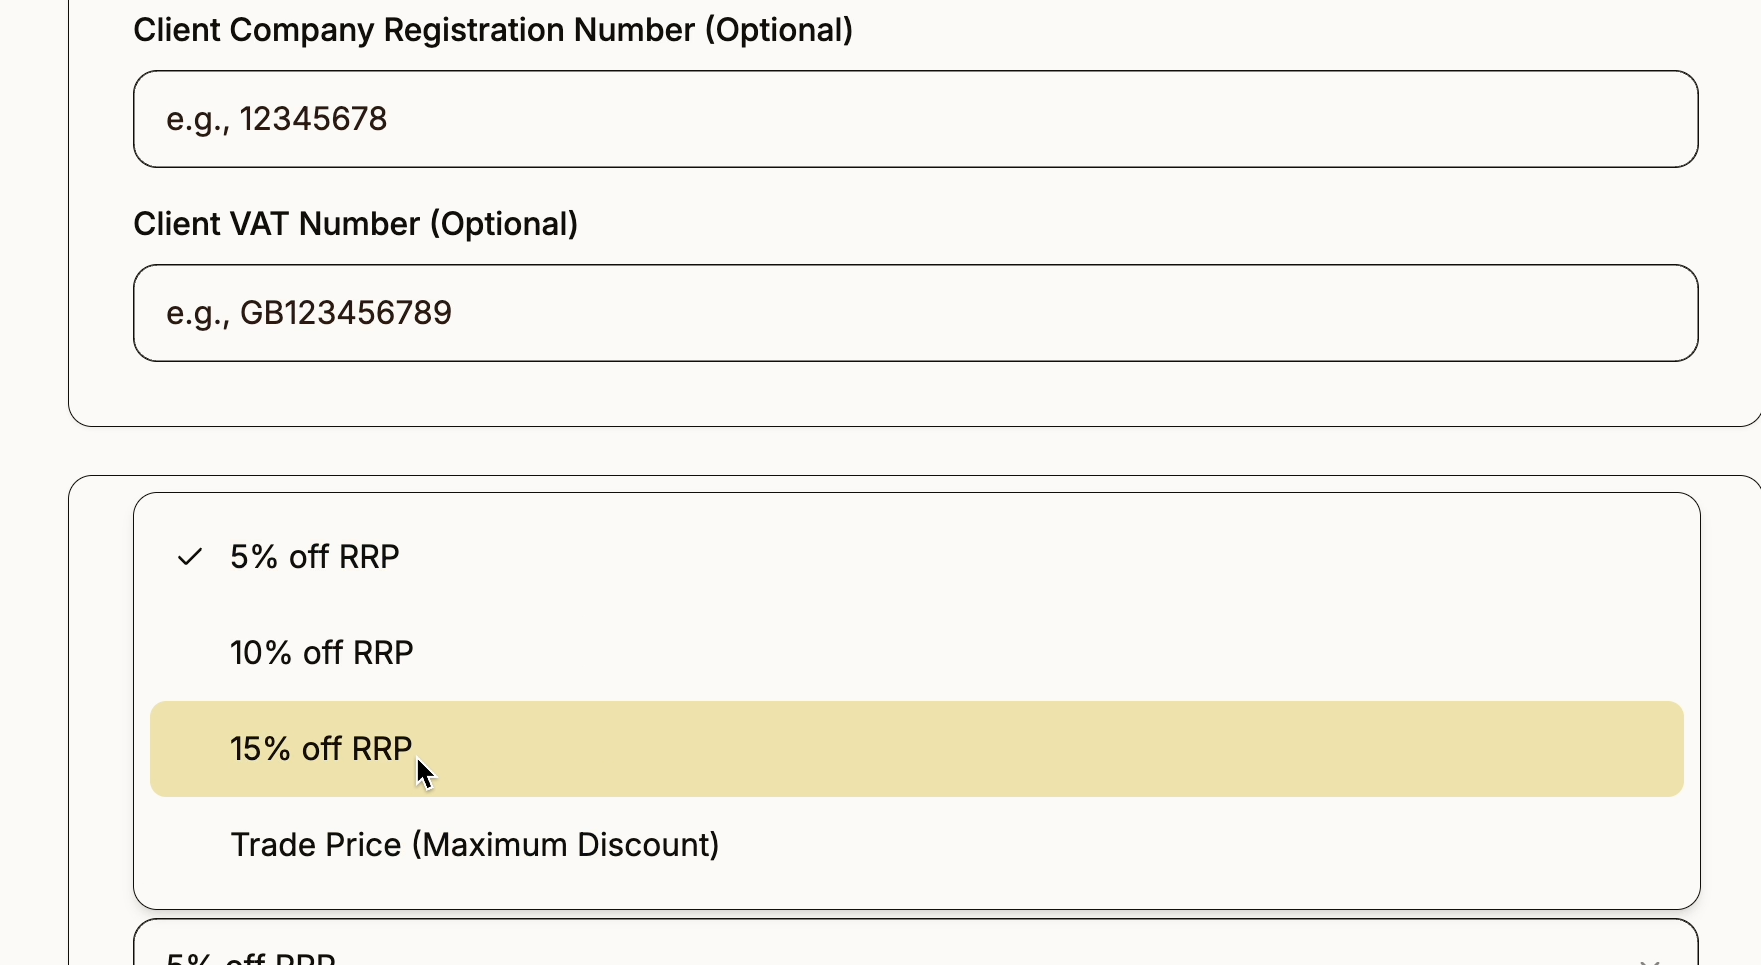
Task: Click the e.g., 12345678 placeholder text
Action: (277, 119)
